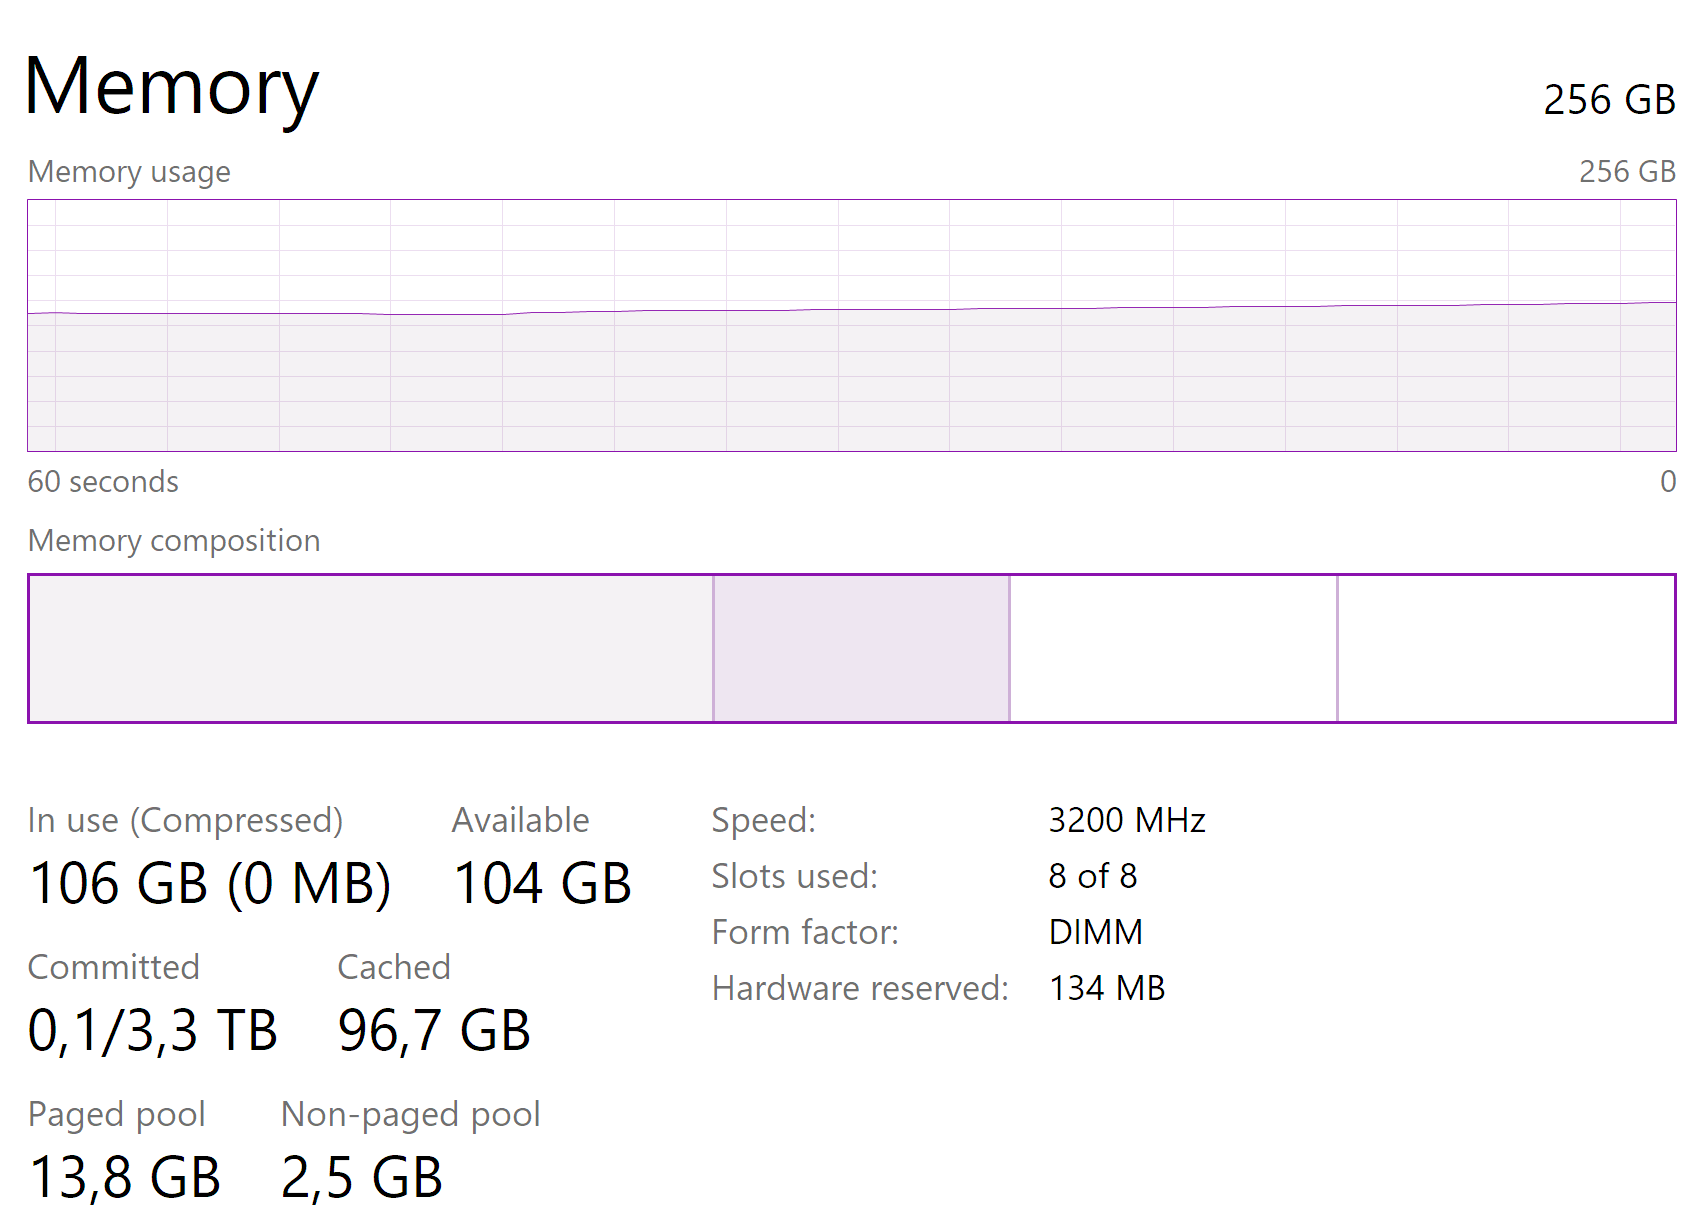Select the 8 of 8 slots used value
The width and height of the screenshot is (1701, 1226).
coord(1092,876)
